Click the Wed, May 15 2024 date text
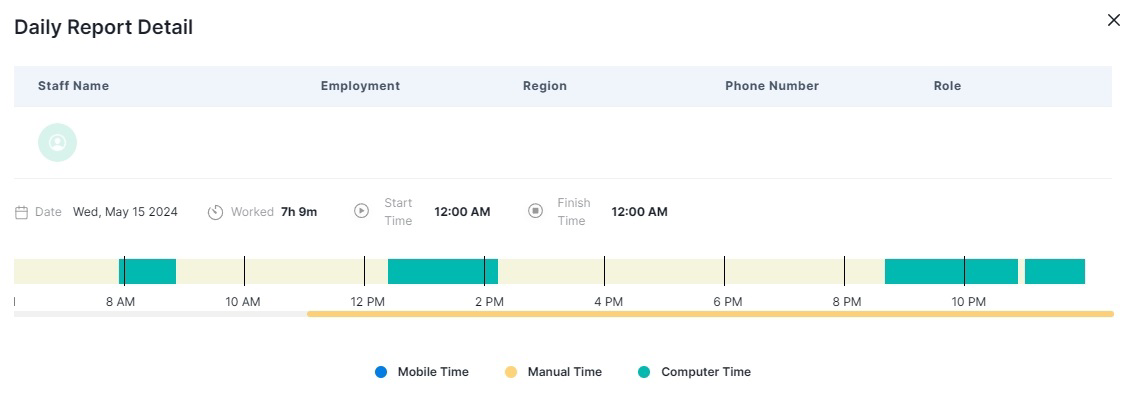The width and height of the screenshot is (1124, 394). point(125,212)
